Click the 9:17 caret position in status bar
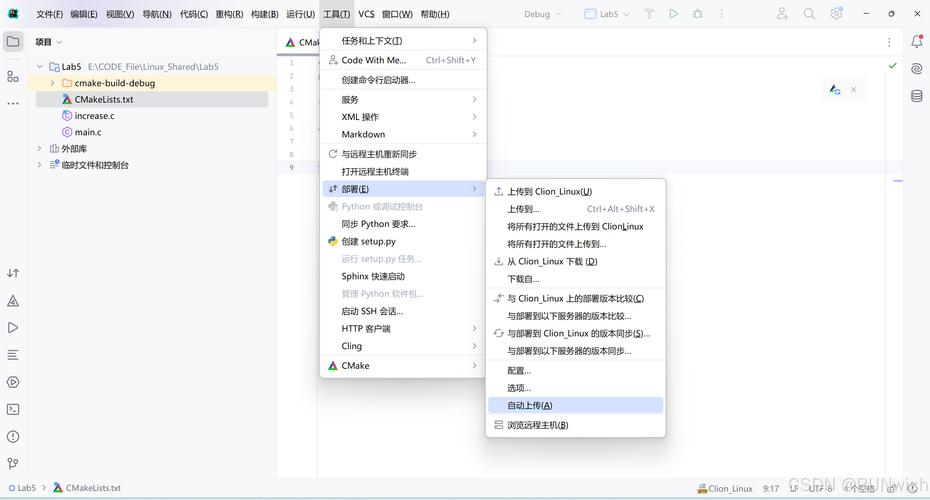 coord(770,489)
